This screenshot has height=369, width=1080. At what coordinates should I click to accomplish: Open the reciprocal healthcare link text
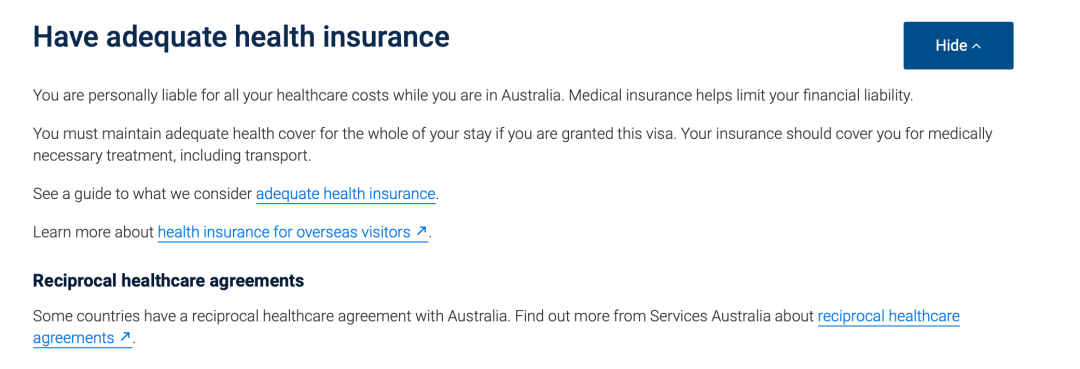[889, 317]
